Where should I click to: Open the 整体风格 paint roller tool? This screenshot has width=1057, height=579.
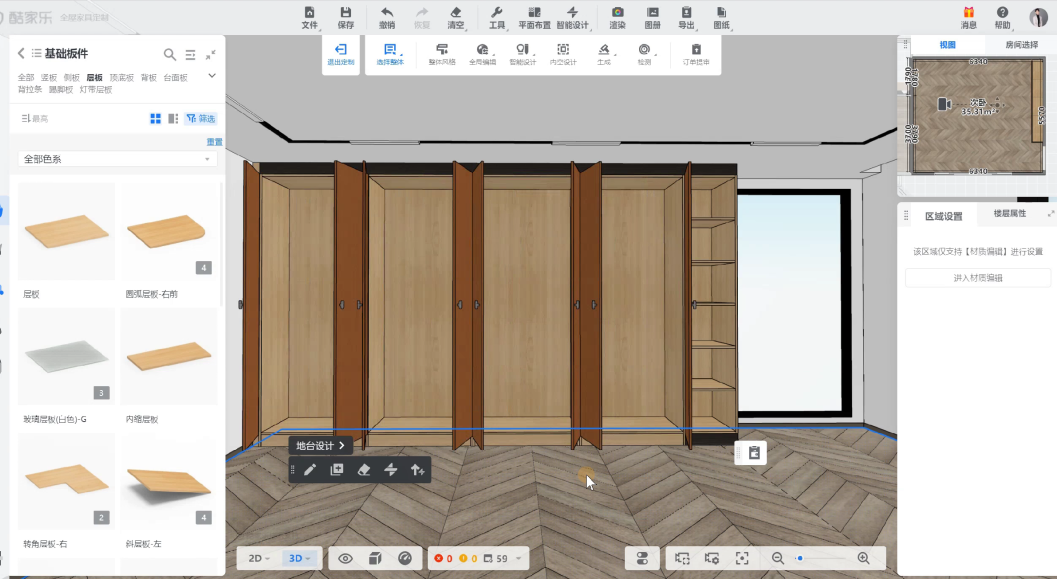click(442, 49)
